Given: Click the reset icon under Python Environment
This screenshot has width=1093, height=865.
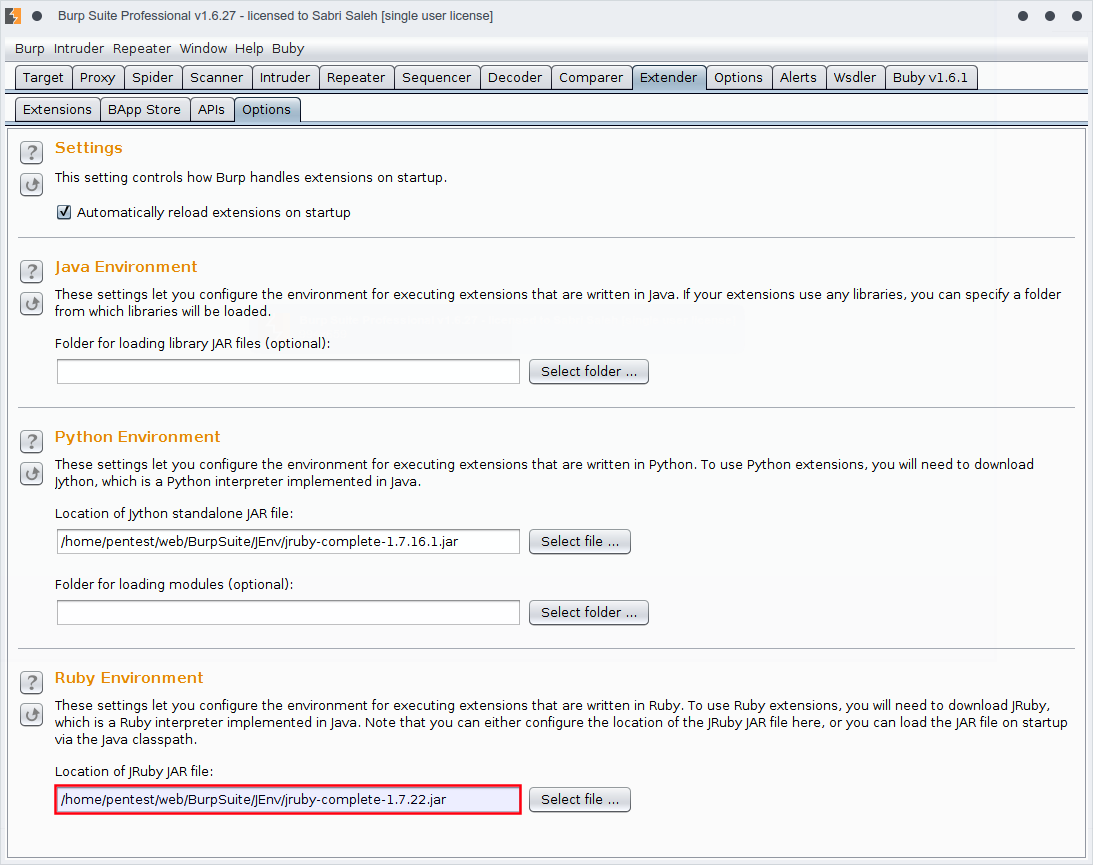Looking at the screenshot, I should pos(32,473).
